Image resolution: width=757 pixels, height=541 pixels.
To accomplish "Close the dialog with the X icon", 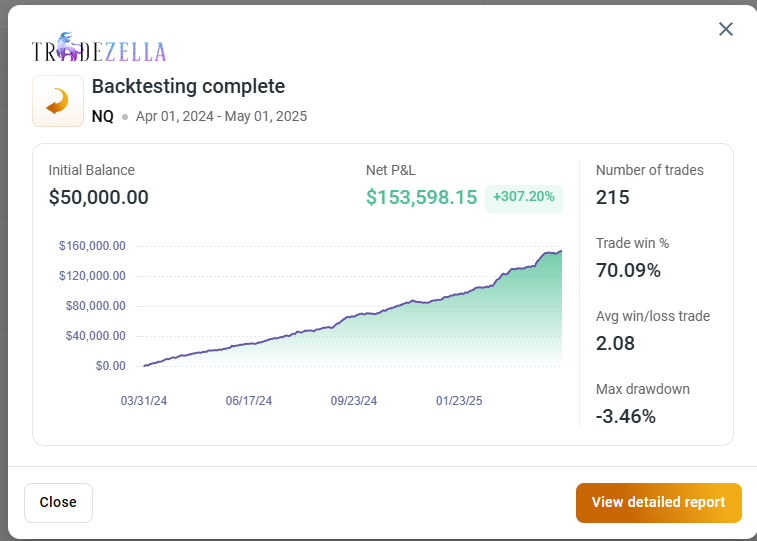I will coord(726,29).
